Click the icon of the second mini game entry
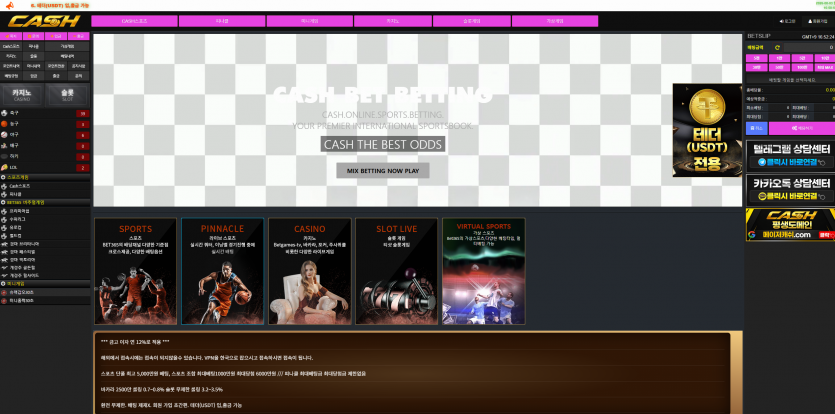Image resolution: width=835 pixels, height=414 pixels. pos(4,301)
